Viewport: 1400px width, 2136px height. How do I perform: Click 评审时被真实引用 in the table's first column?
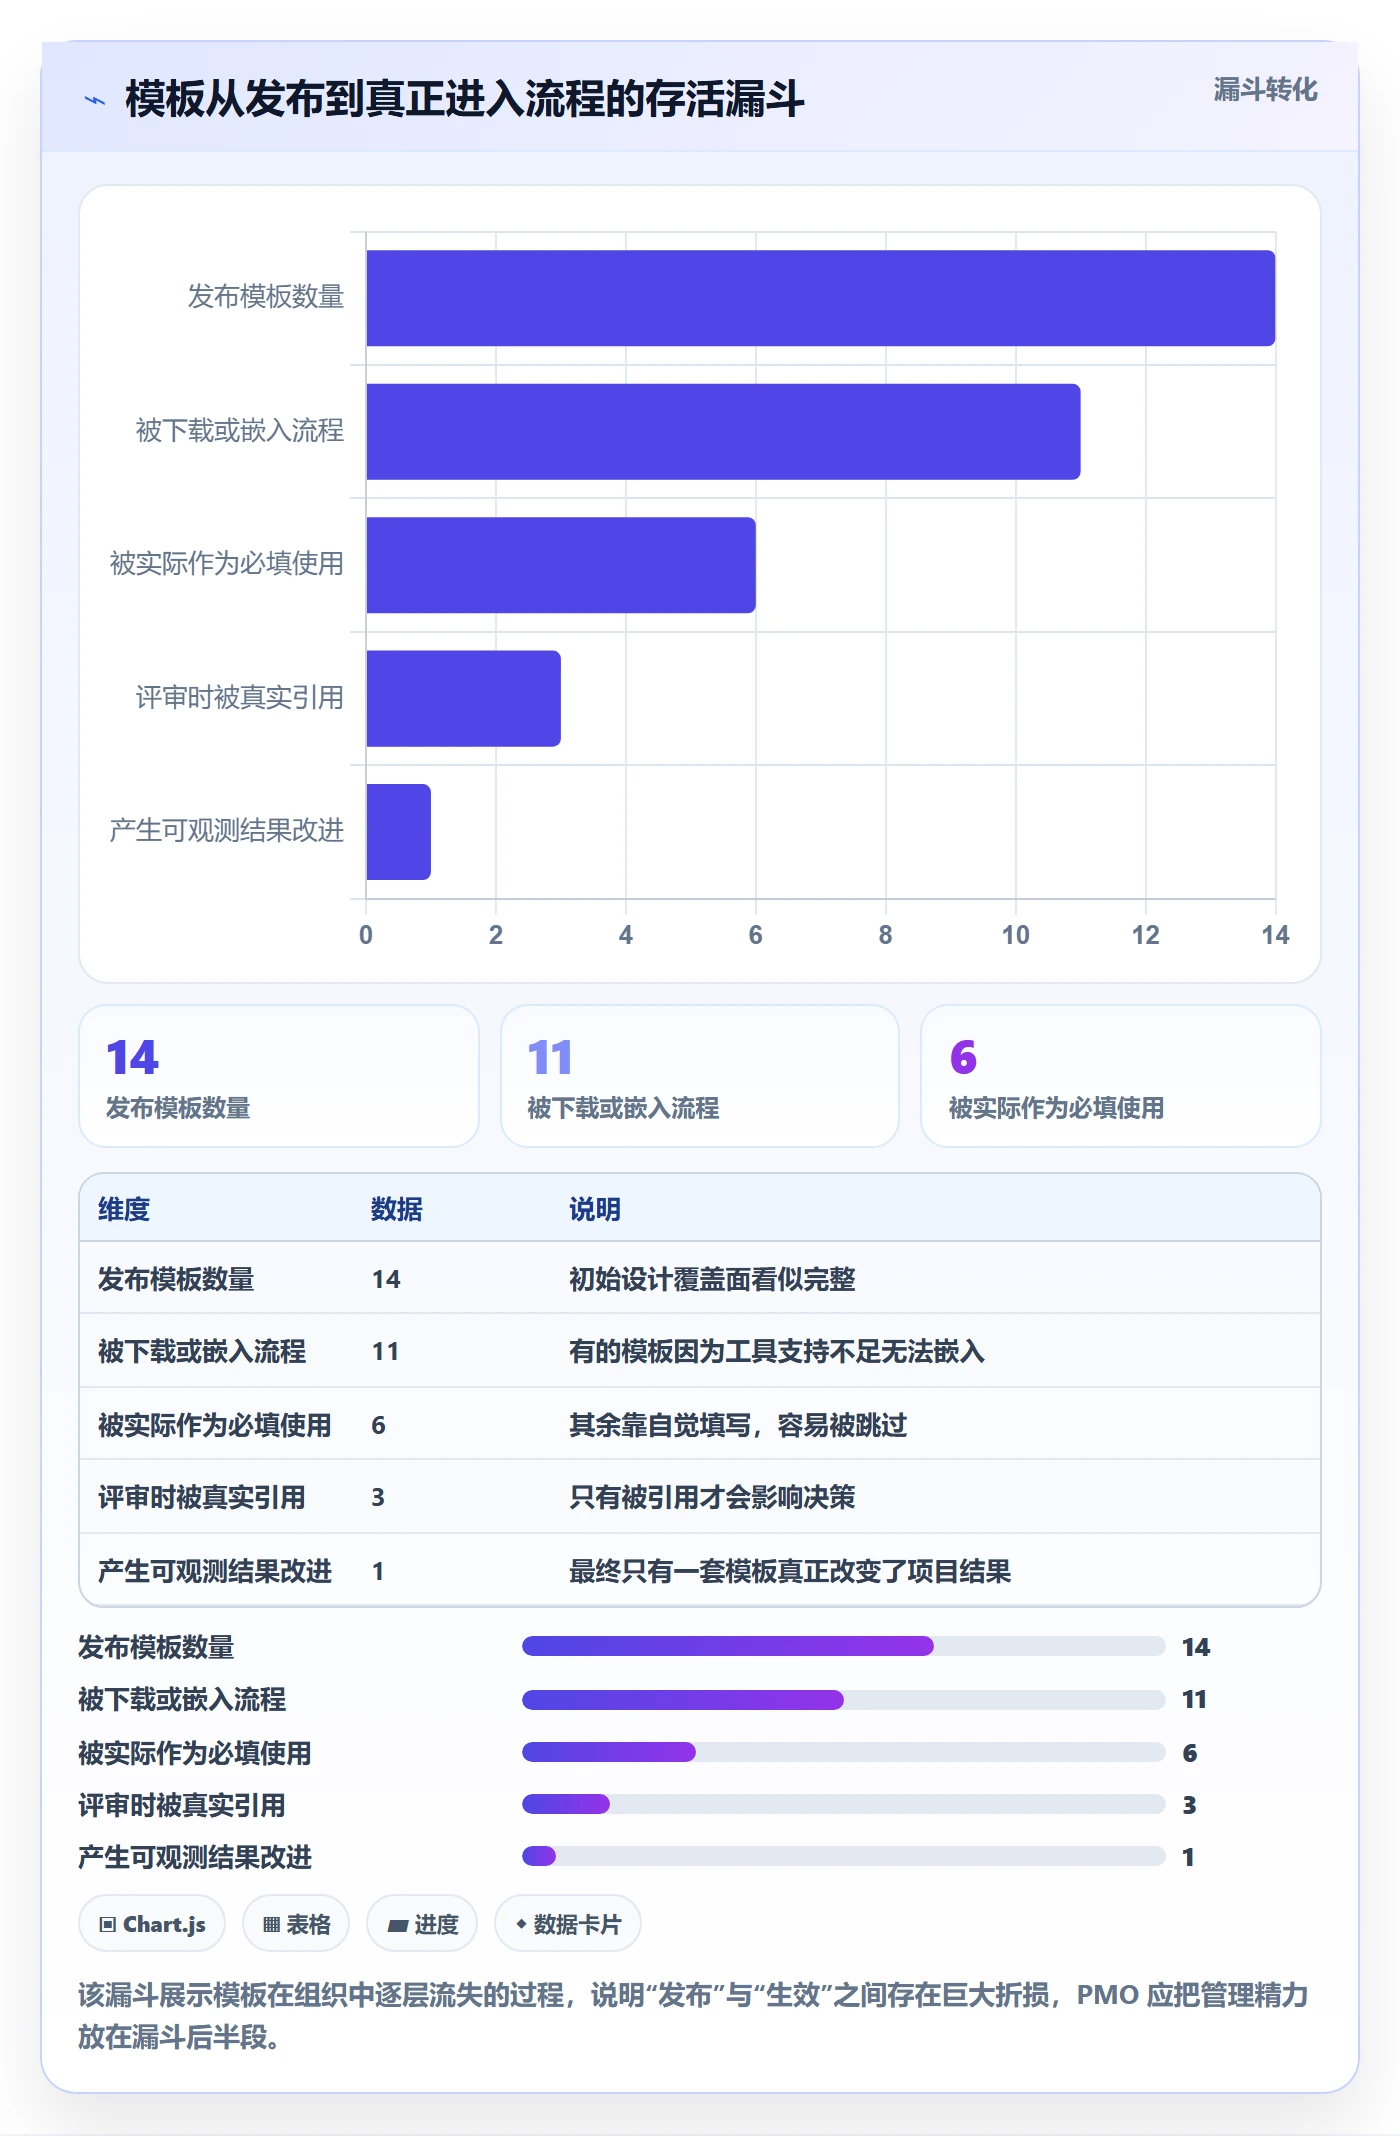[x=201, y=1497]
